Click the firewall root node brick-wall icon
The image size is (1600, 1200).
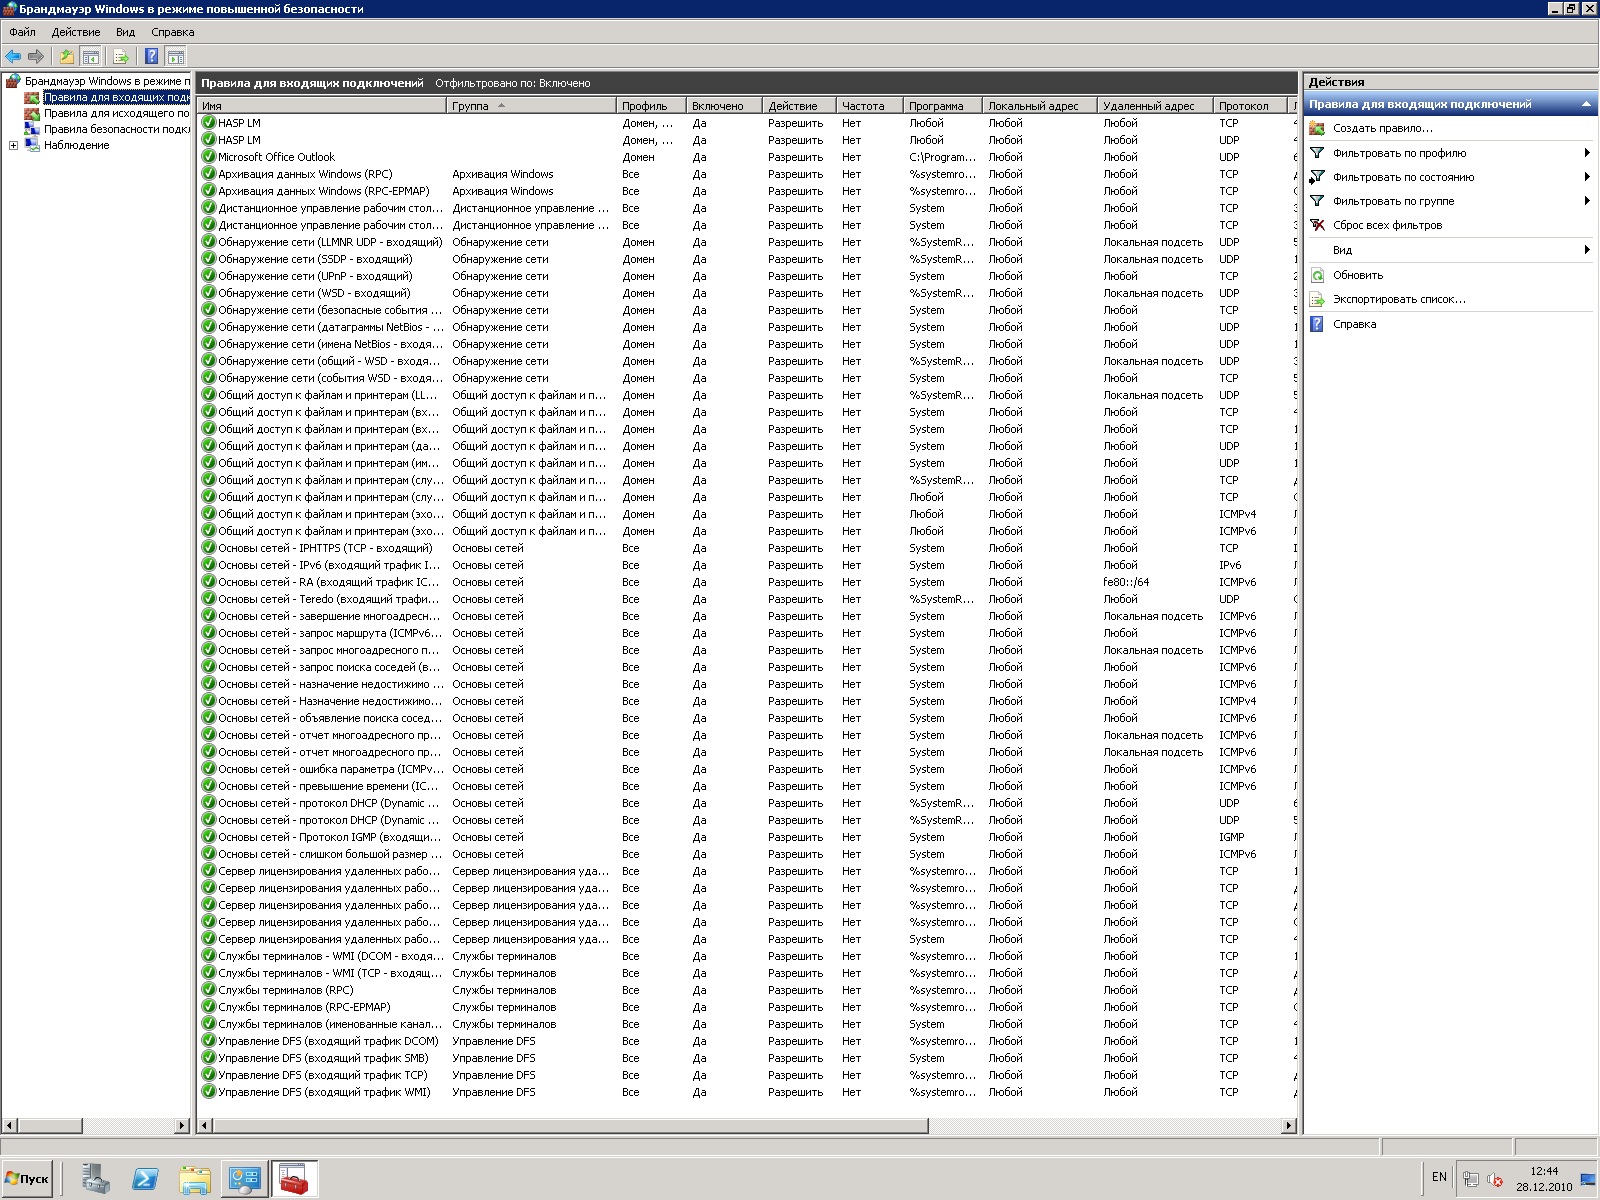(x=14, y=81)
